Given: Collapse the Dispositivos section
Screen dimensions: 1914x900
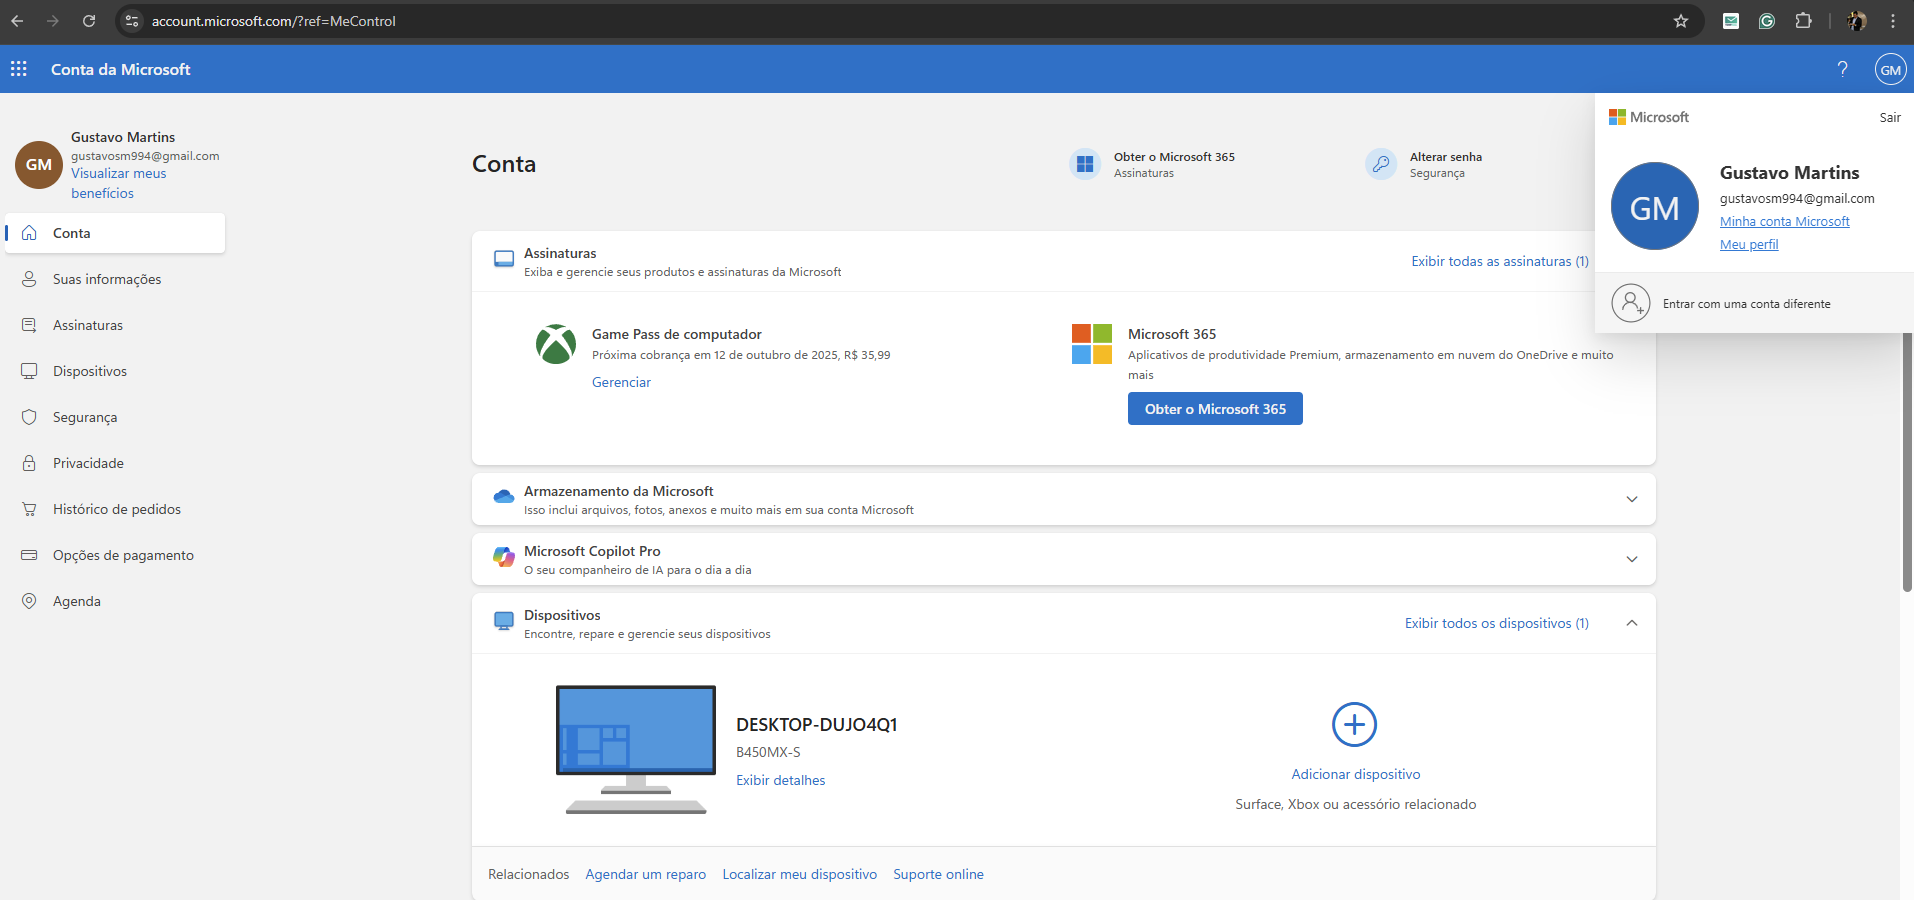Looking at the screenshot, I should tap(1632, 623).
